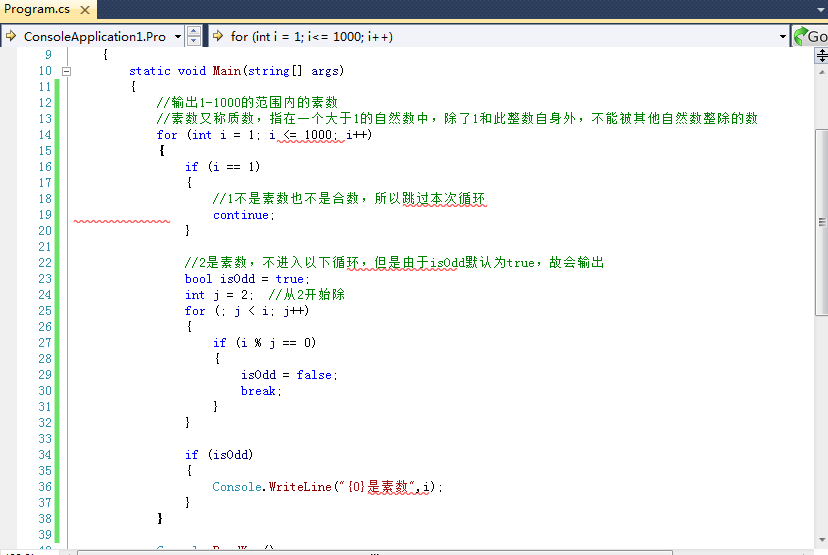Click 'for (; j < i; j++)' line
Screen dimensions: 828x555
pos(247,311)
